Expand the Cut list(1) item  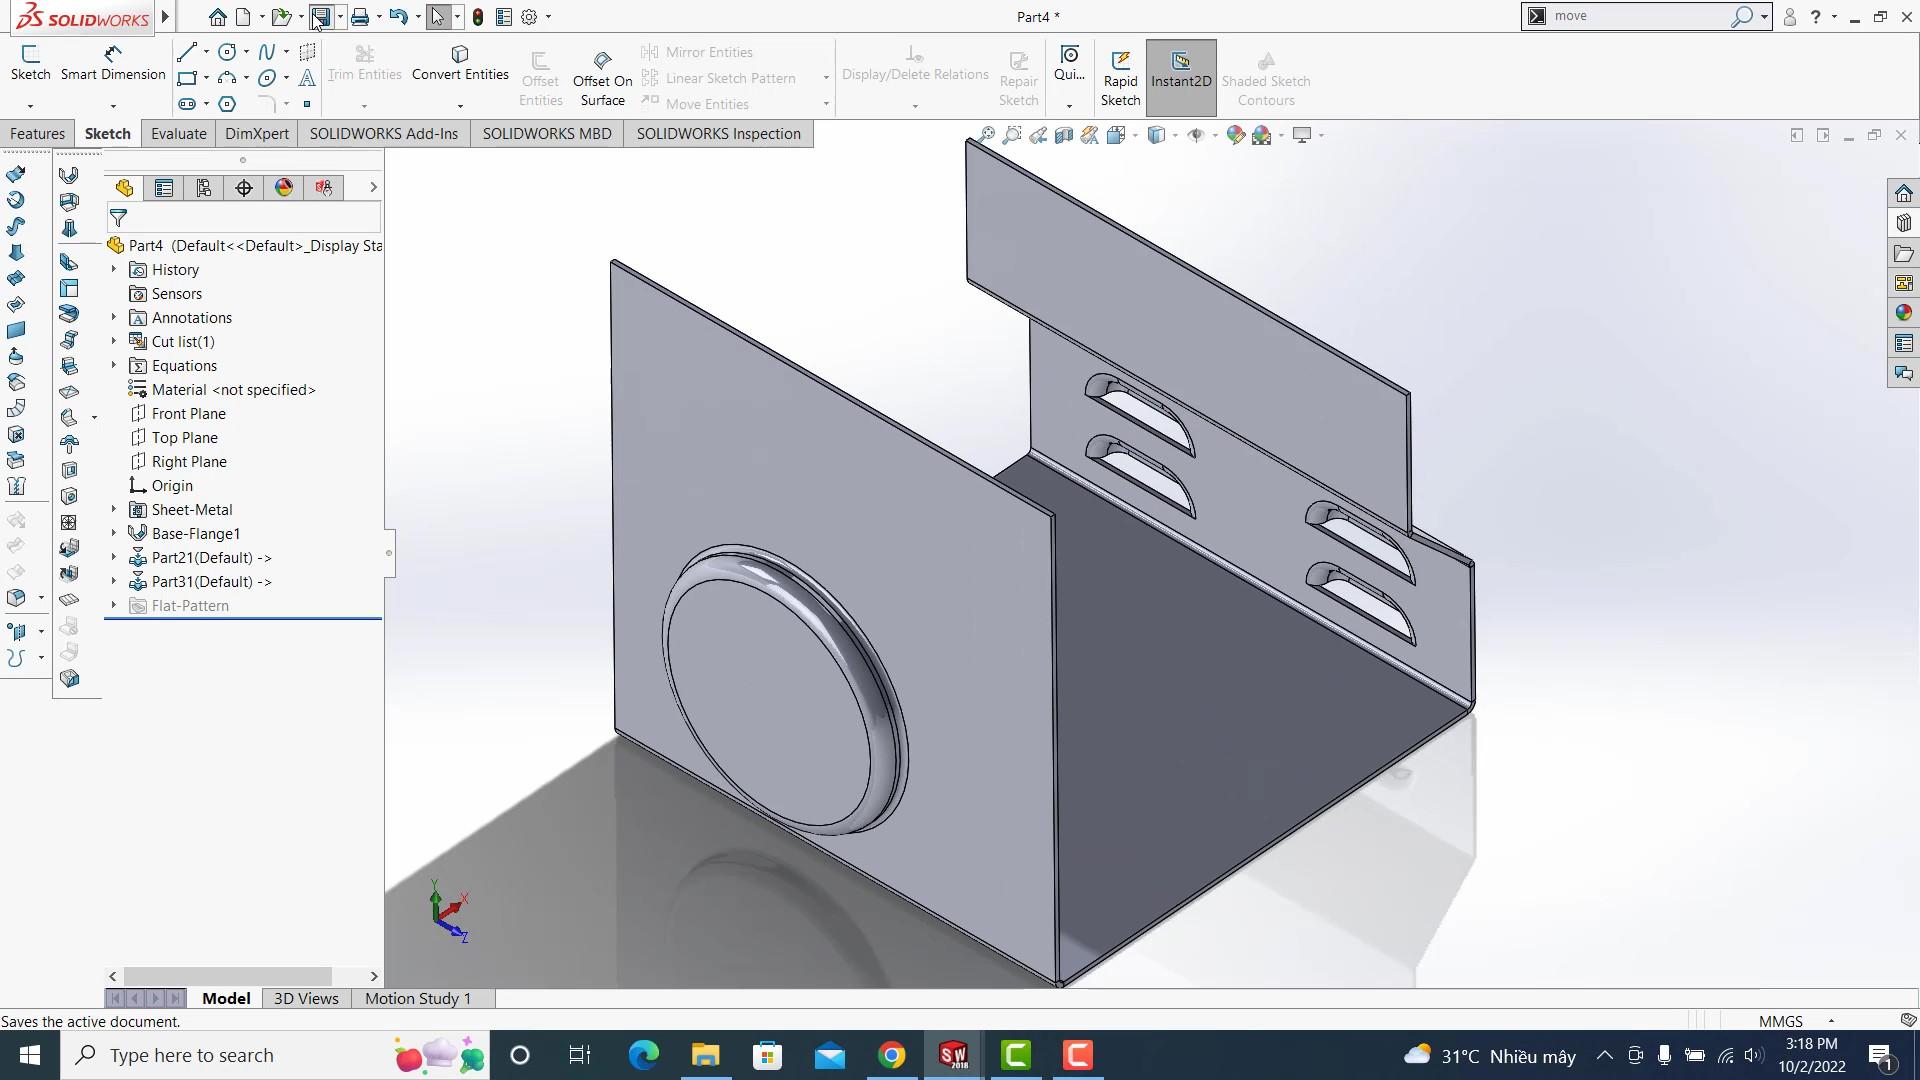coord(112,341)
